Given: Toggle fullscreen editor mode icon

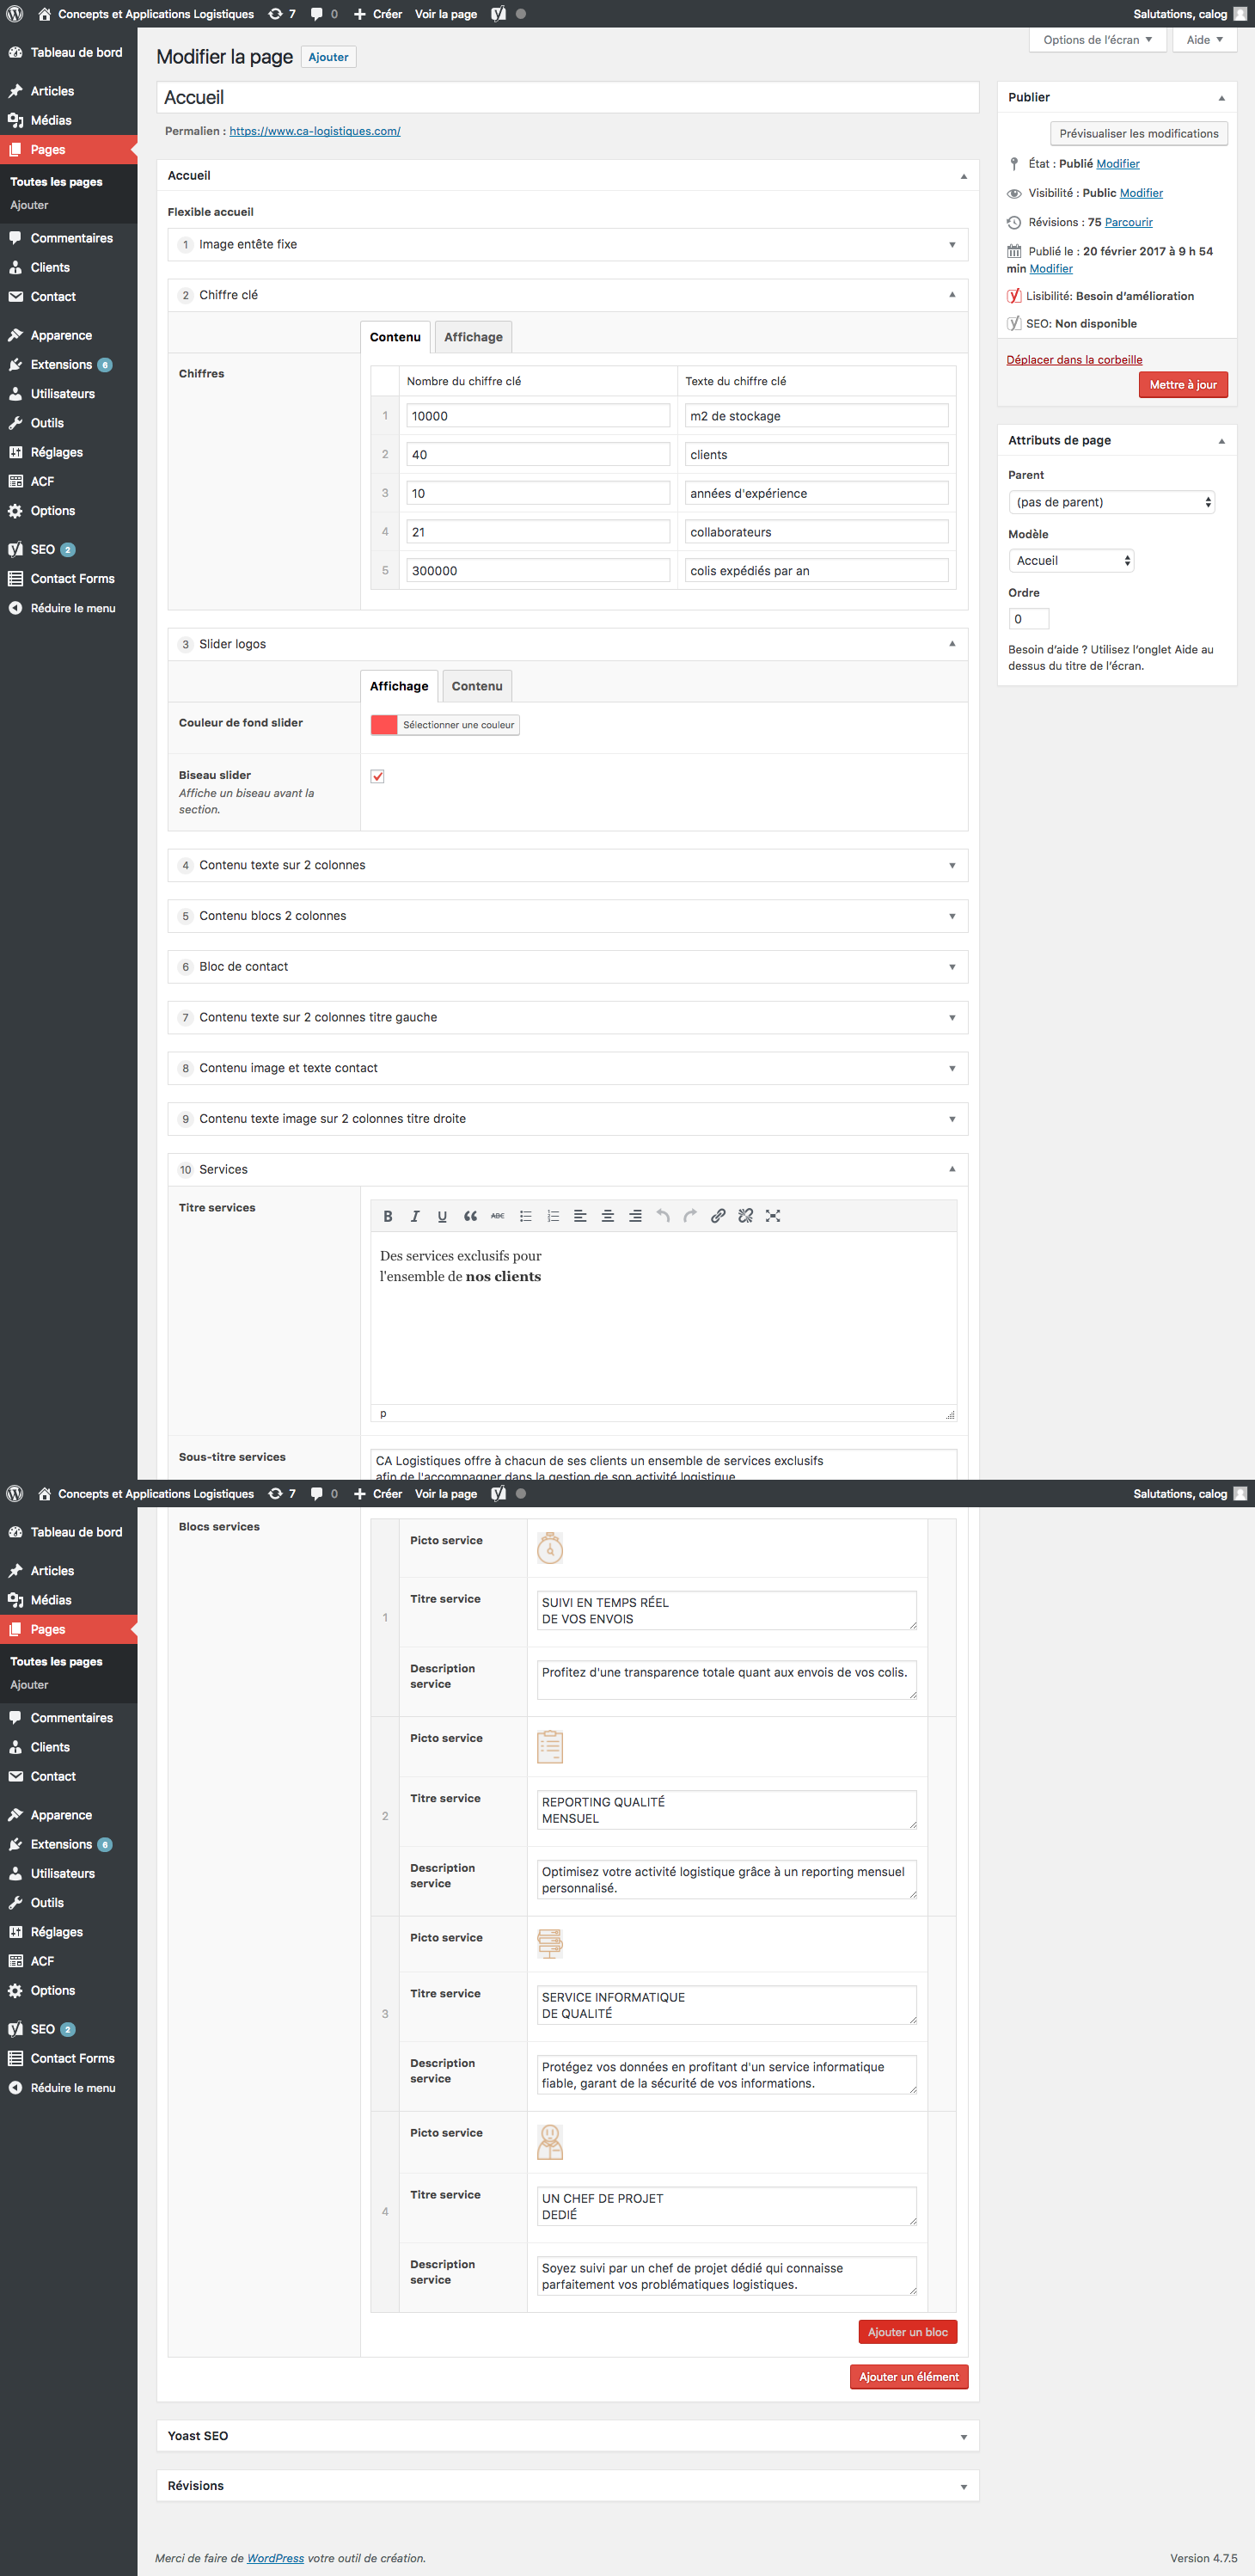Looking at the screenshot, I should coord(773,1216).
